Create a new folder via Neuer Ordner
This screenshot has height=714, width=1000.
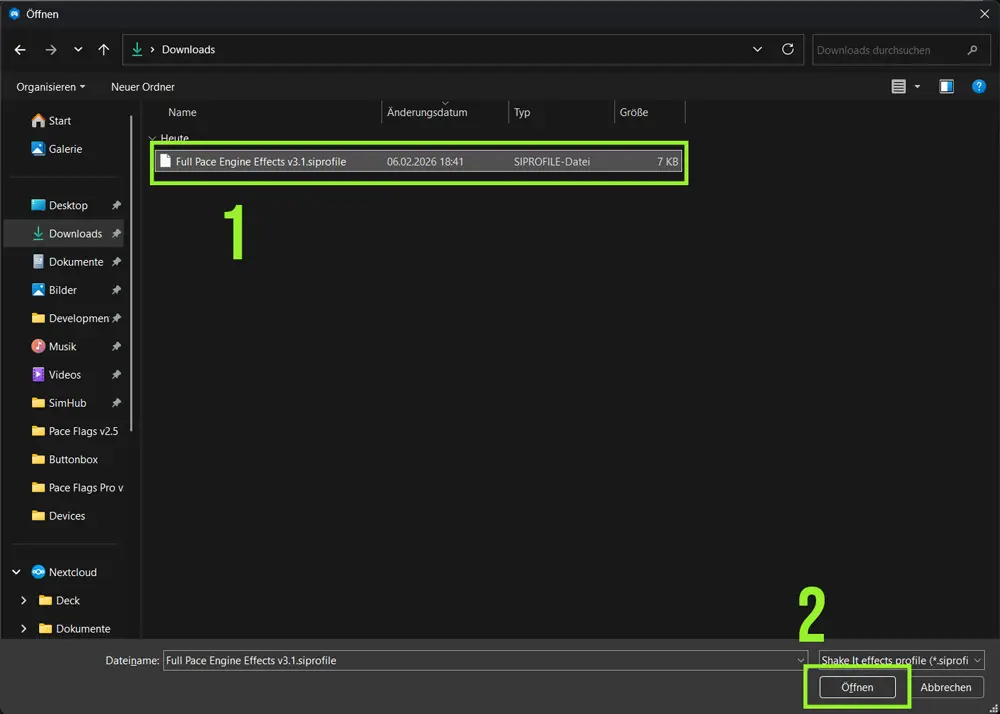tap(142, 86)
